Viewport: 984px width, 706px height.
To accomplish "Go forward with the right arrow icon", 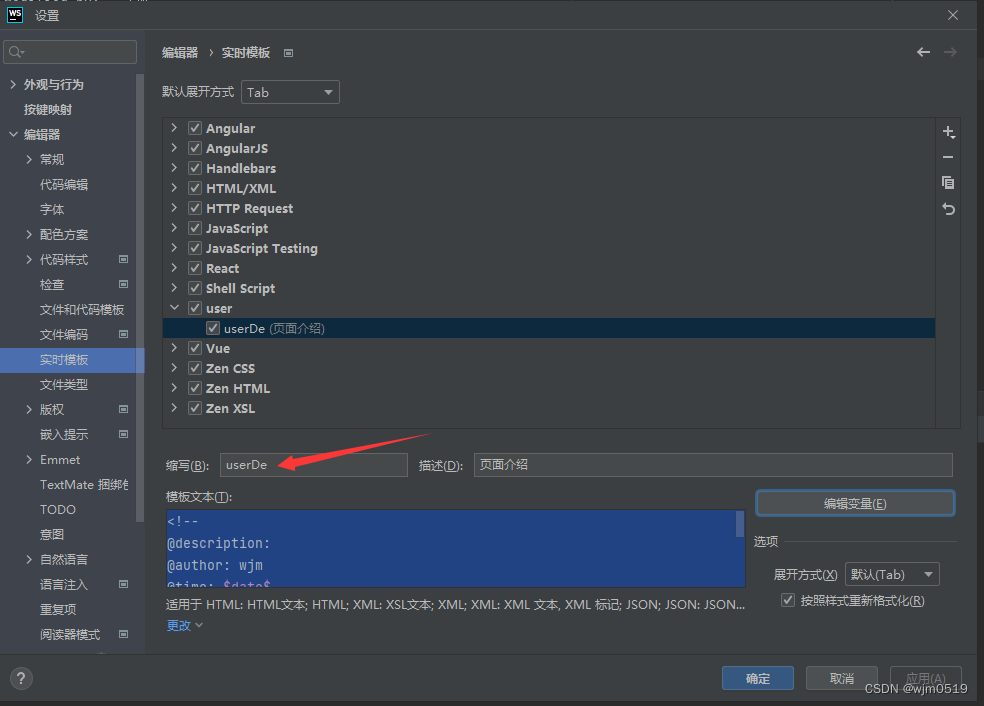I will click(950, 52).
